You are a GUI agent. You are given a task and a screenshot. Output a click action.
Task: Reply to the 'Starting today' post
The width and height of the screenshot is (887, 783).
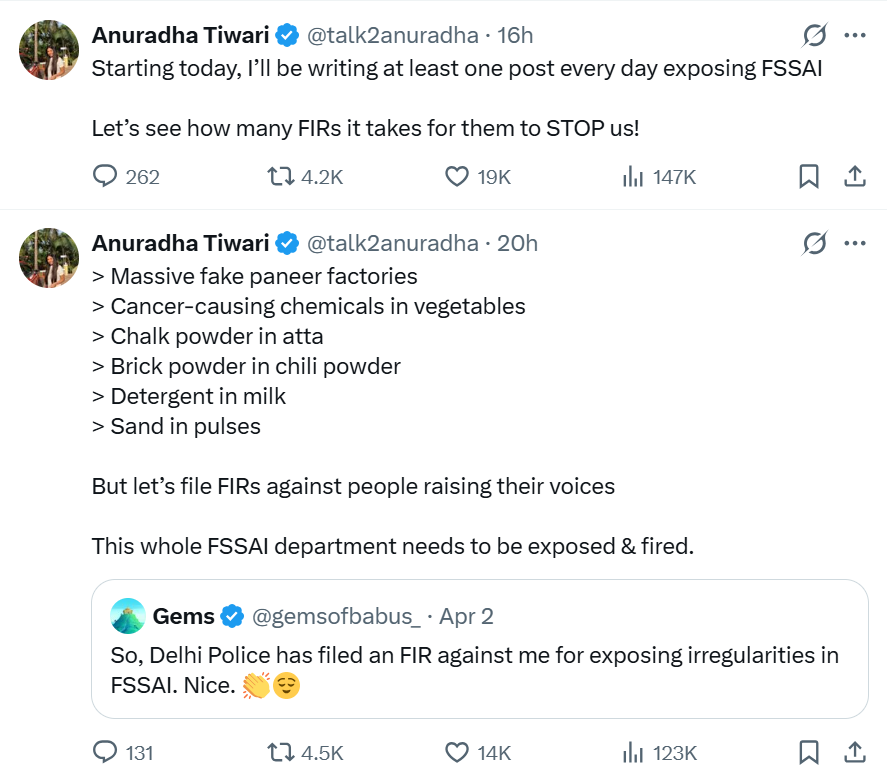coord(106,177)
